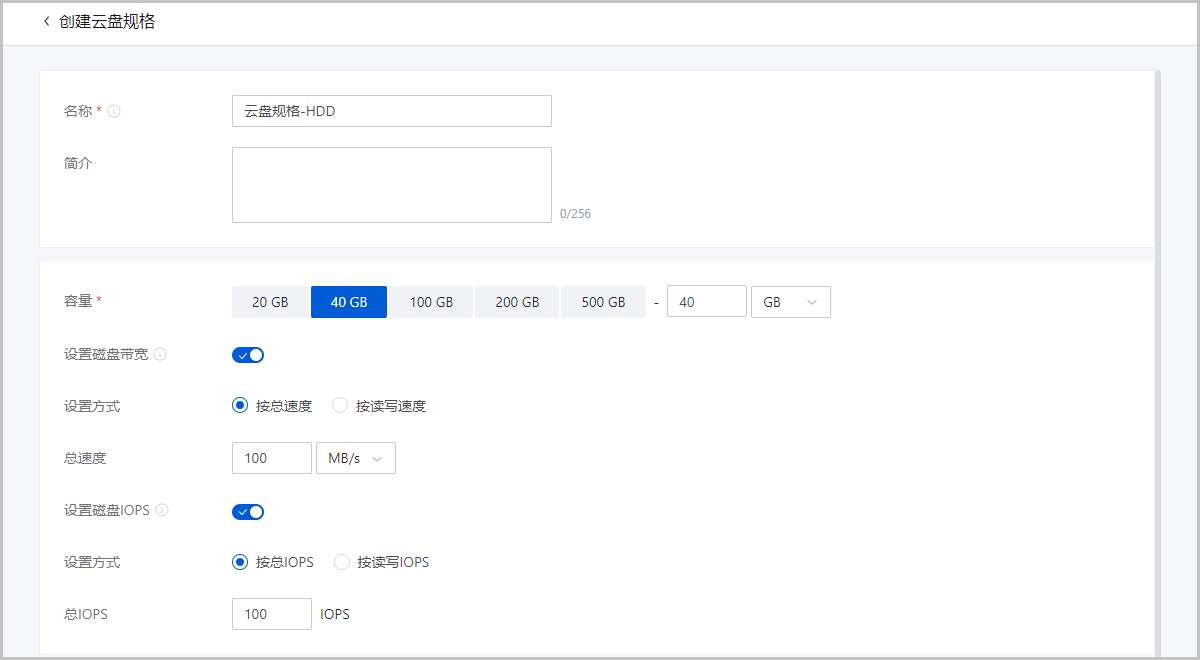The width and height of the screenshot is (1200, 660).
Task: Select the 按读写IOPS radio option
Action: click(x=342, y=562)
